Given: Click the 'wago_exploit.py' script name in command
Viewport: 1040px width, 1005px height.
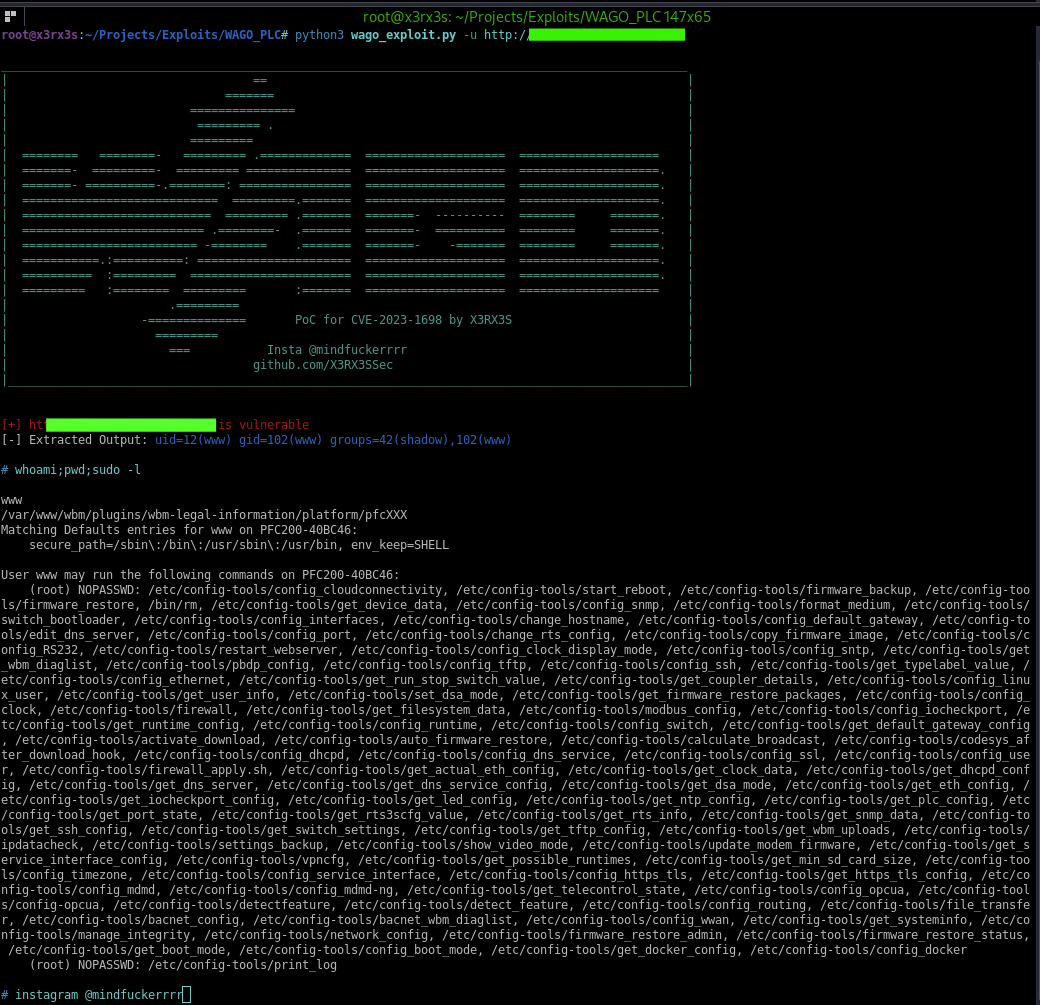Looking at the screenshot, I should click(403, 35).
